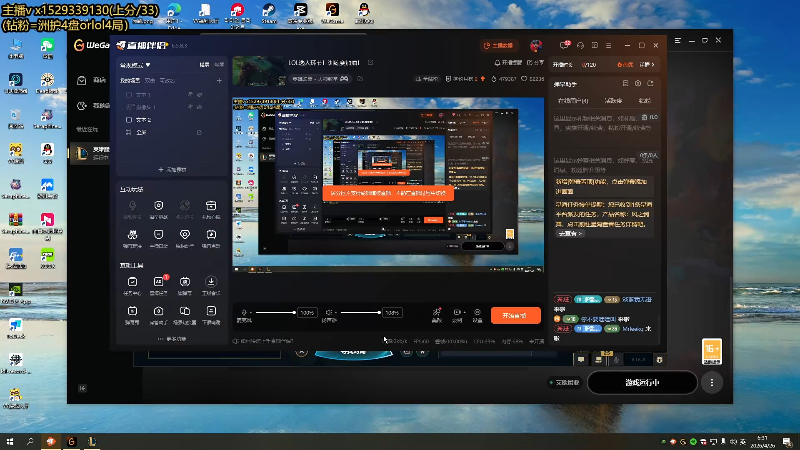Image resolution: width=800 pixels, height=450 pixels.
Task: Edit the game category tag with its pencil icon
Action: [360, 79]
